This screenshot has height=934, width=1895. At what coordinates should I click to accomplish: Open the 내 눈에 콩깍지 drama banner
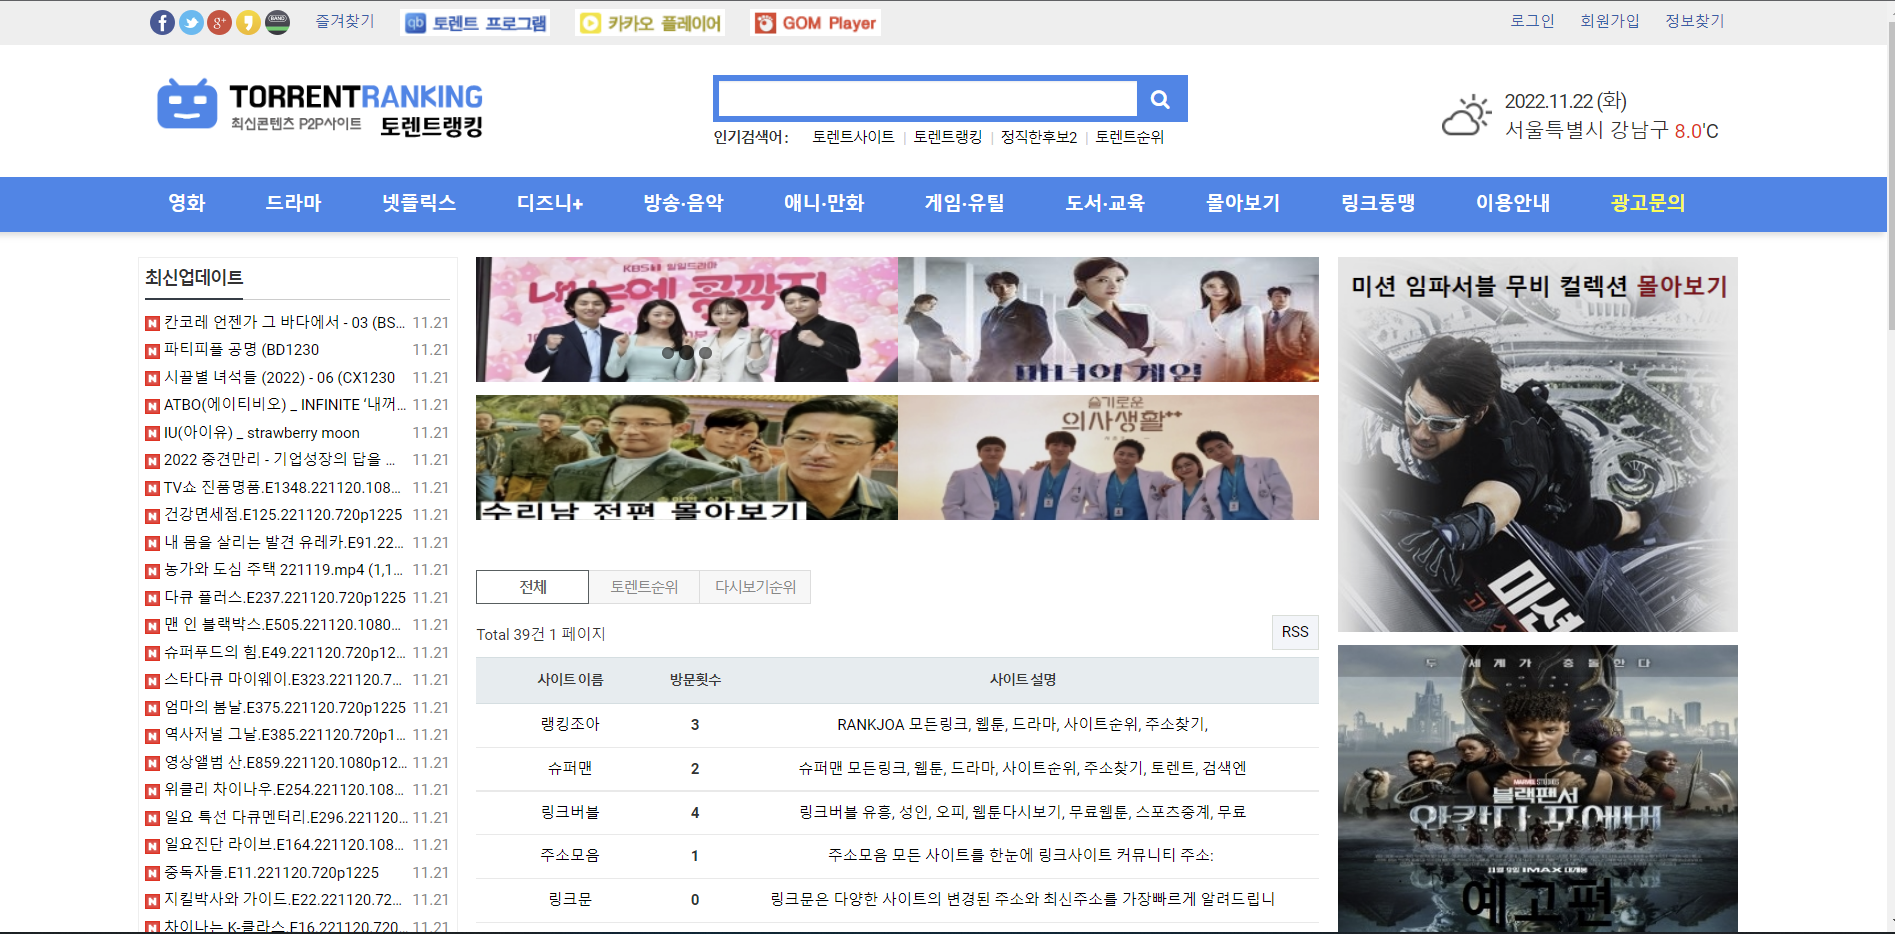click(687, 319)
